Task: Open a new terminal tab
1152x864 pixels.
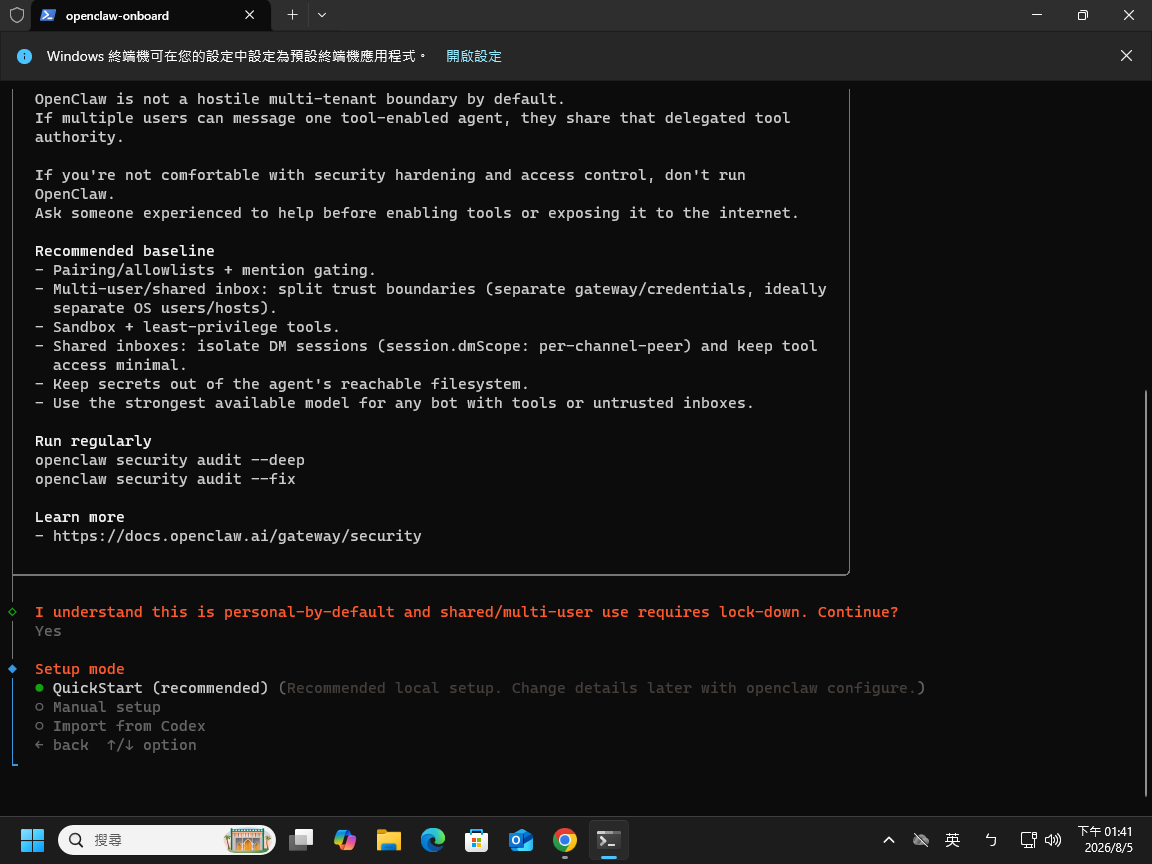Action: 292,15
